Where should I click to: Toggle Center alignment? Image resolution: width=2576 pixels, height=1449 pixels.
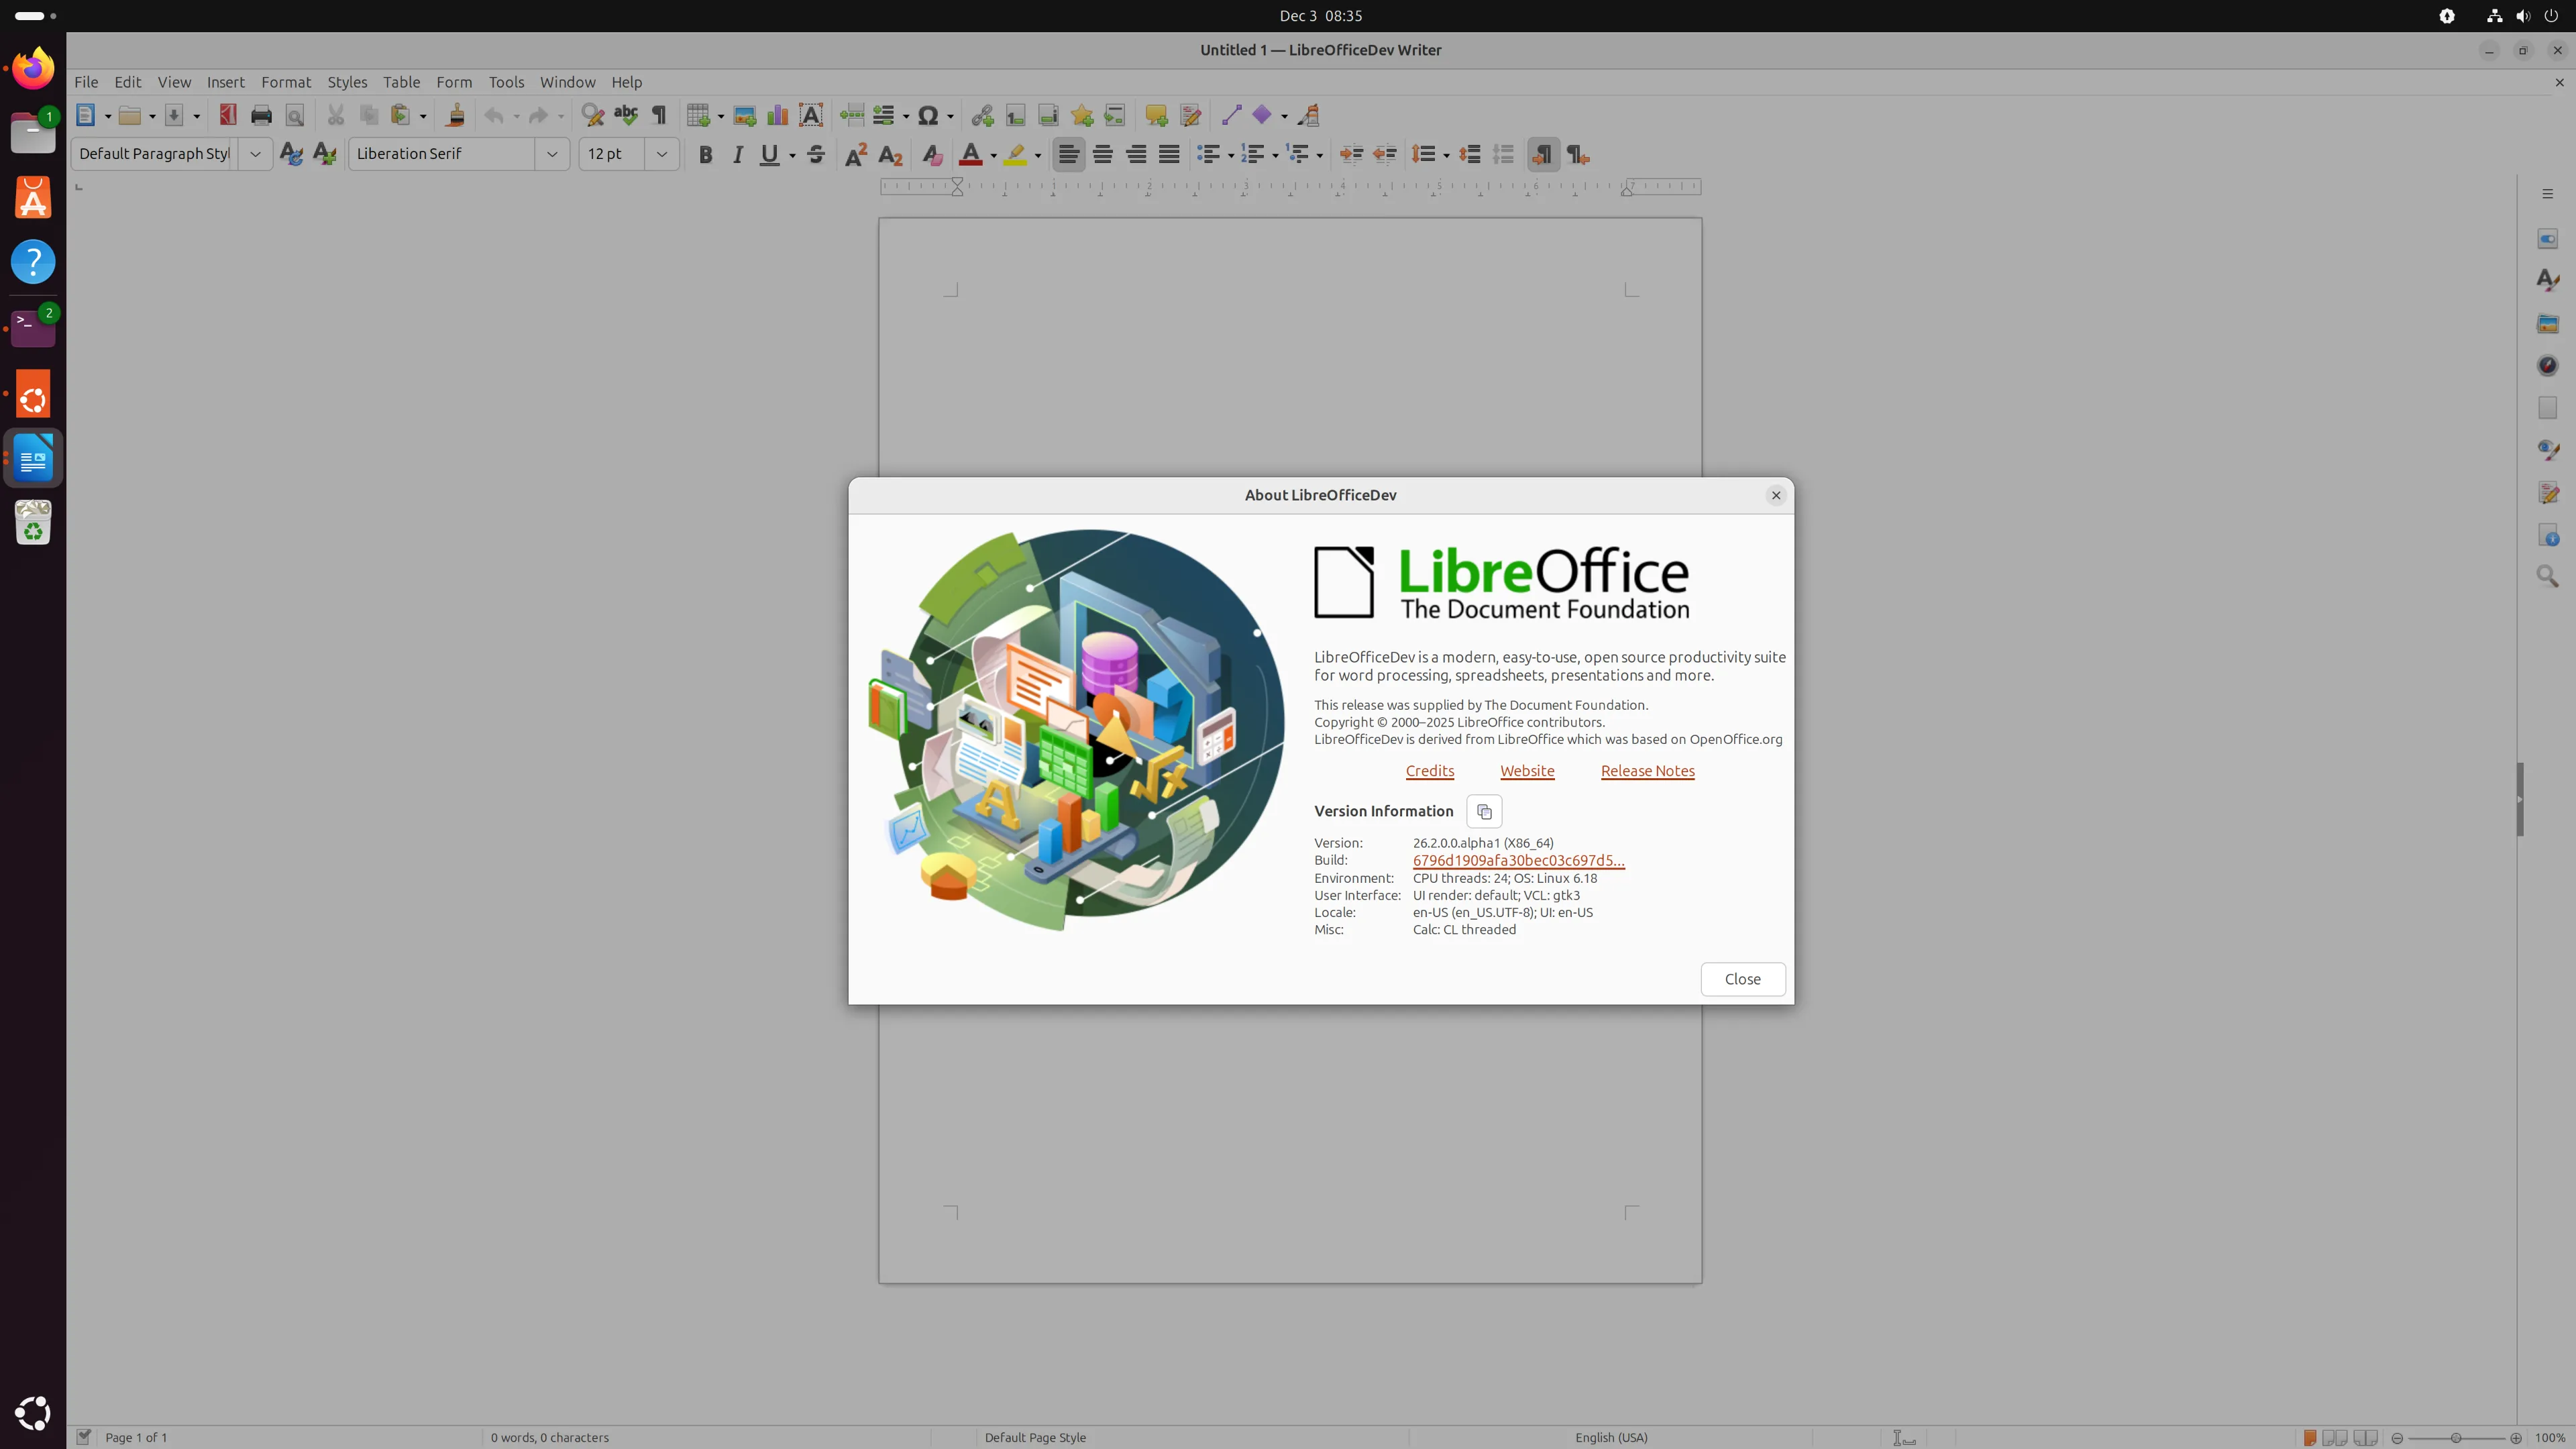click(1102, 154)
